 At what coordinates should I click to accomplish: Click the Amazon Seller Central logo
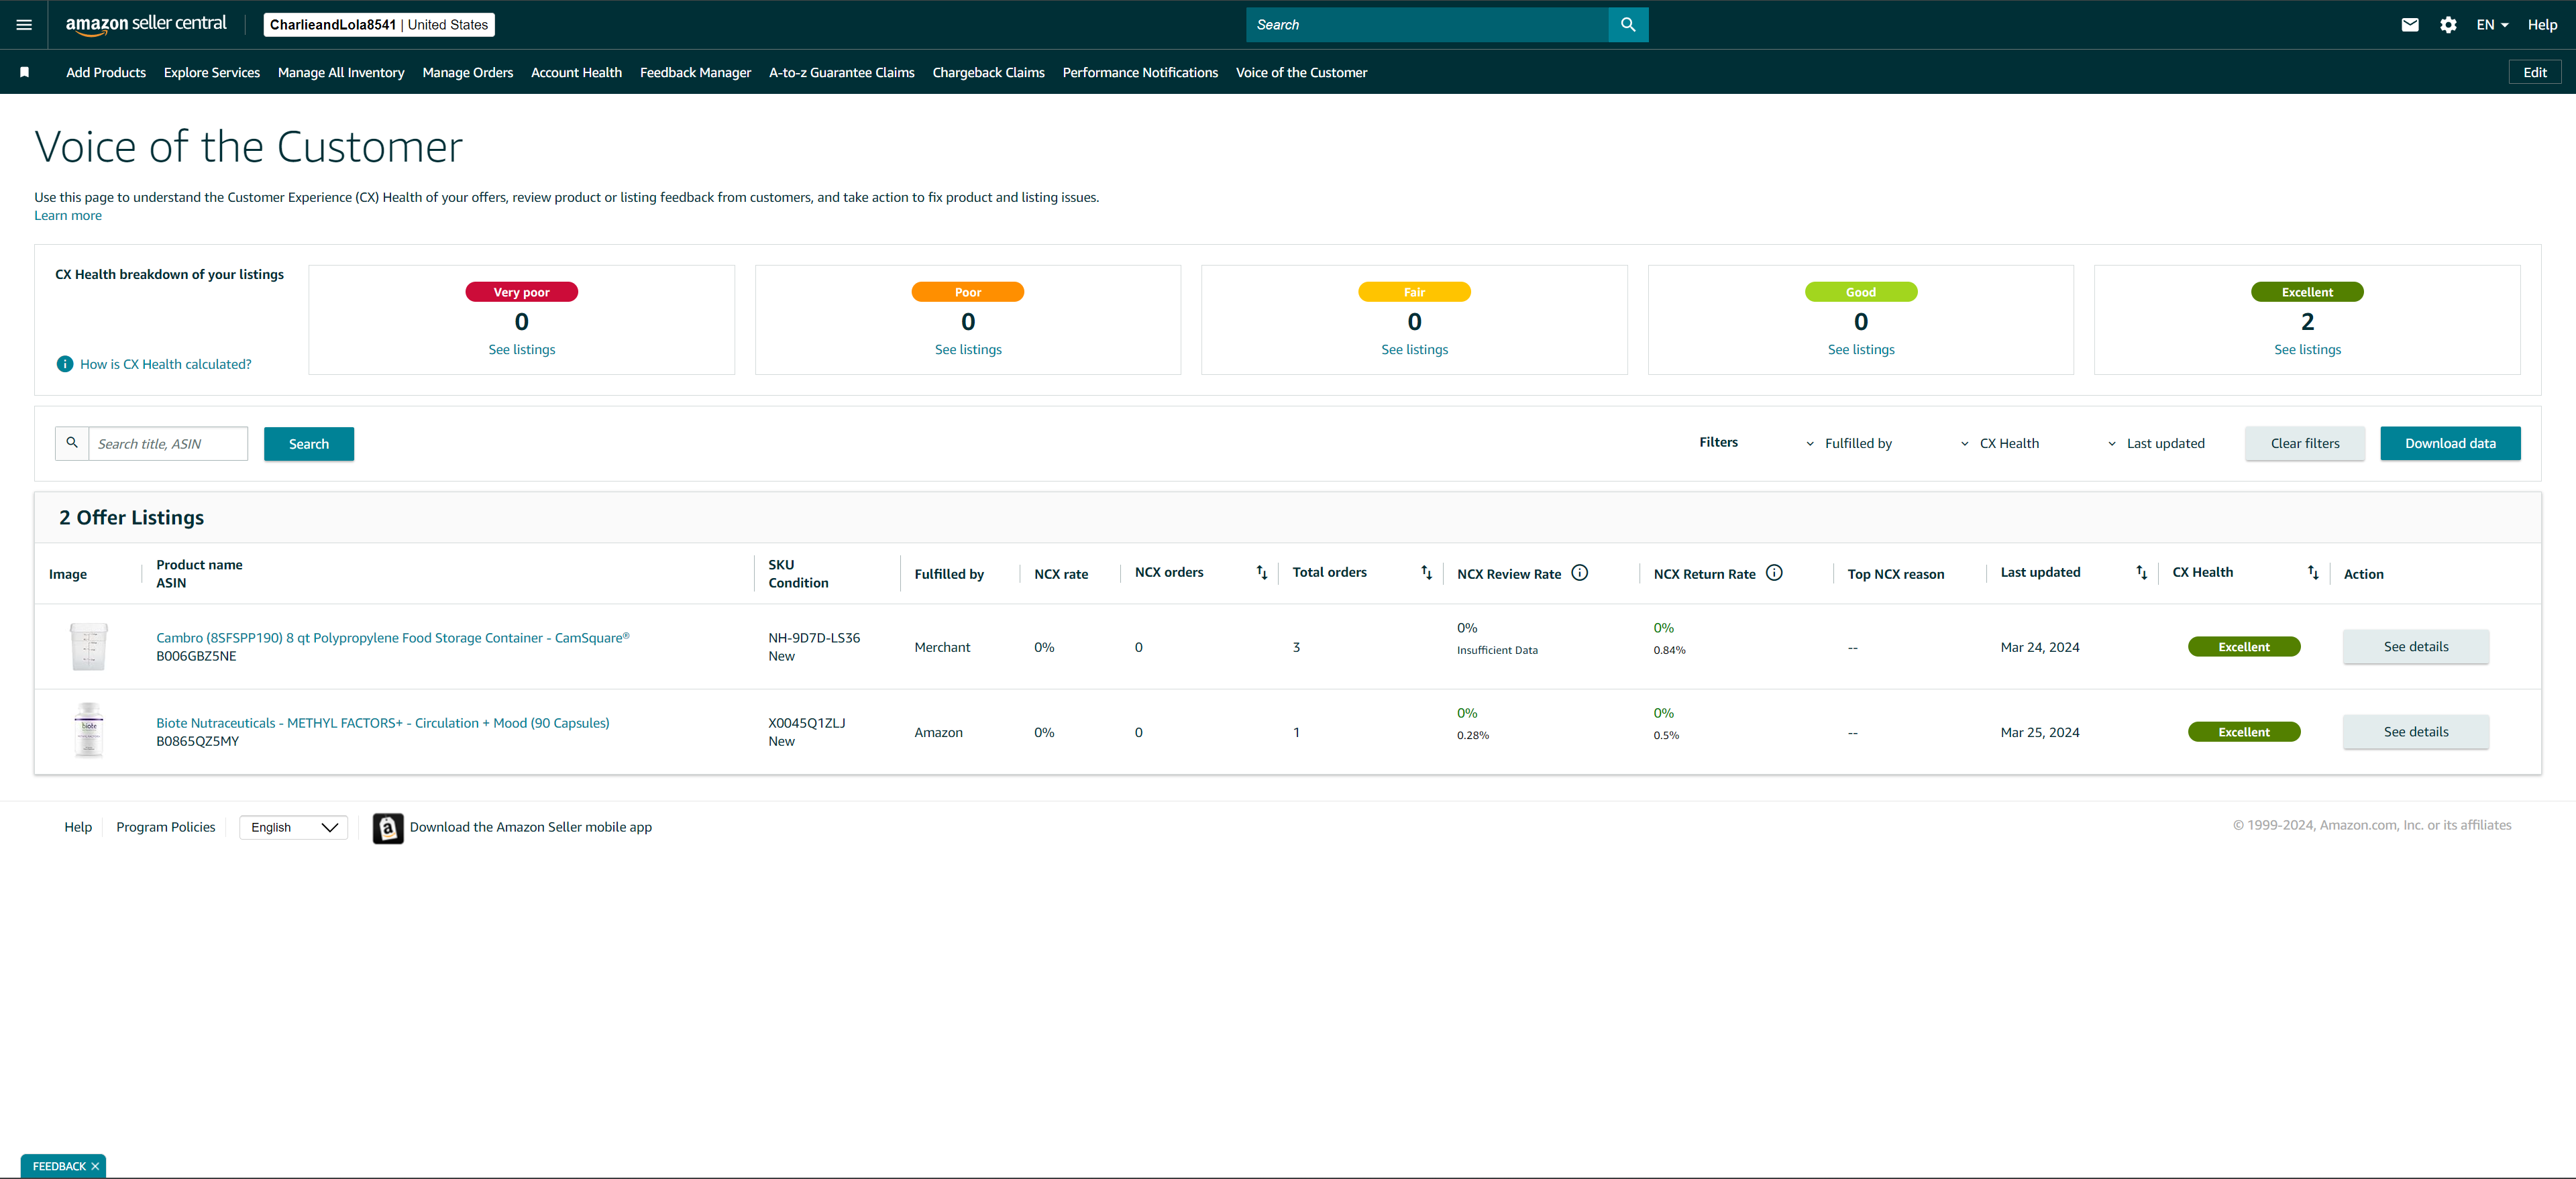pyautogui.click(x=146, y=25)
